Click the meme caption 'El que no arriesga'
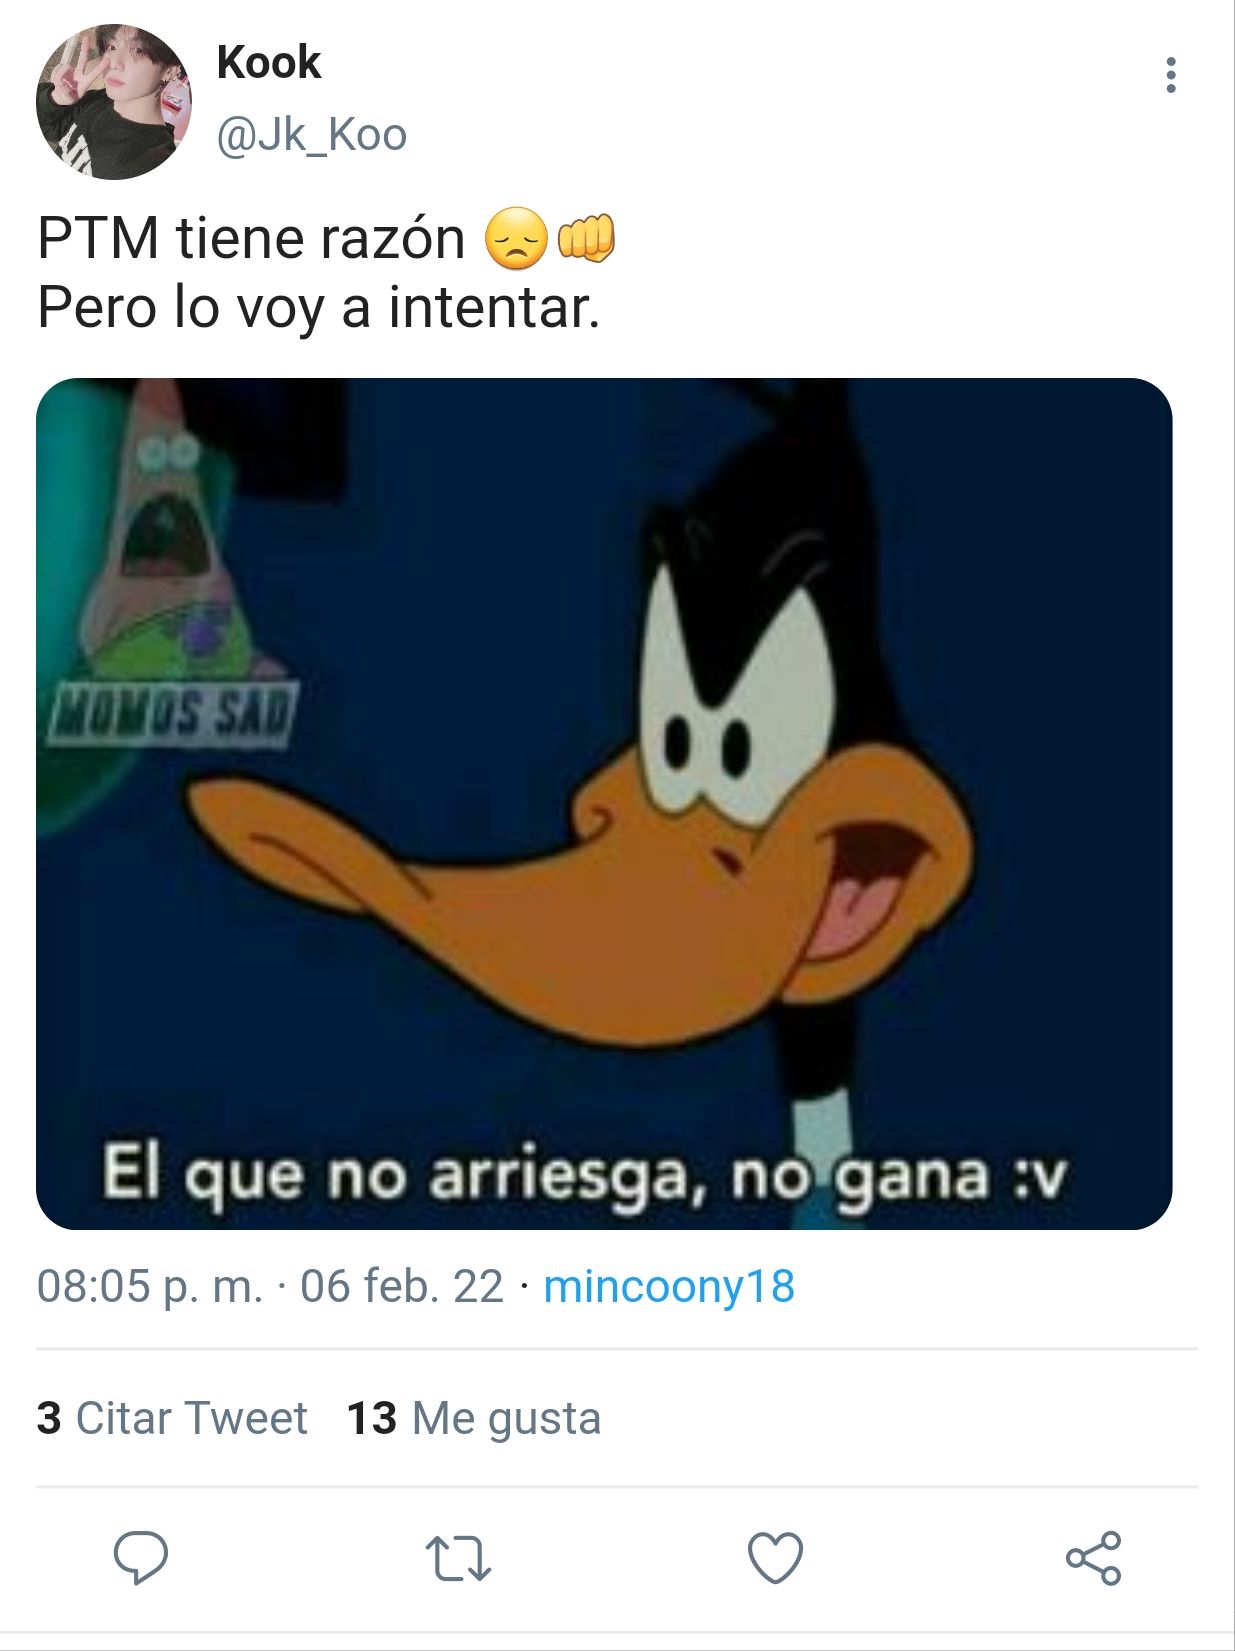The width and height of the screenshot is (1235, 1651). [x=395, y=1174]
